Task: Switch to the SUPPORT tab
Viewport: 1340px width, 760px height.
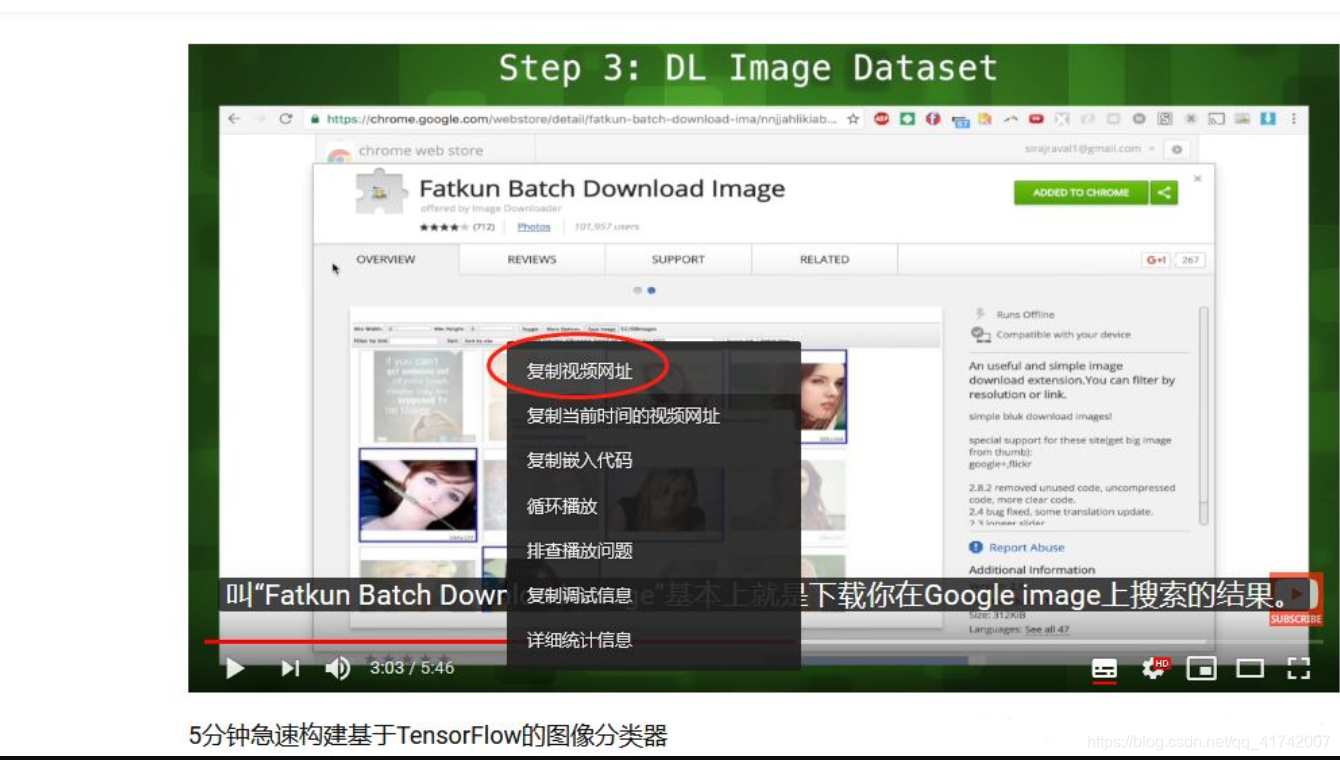Action: pos(678,260)
